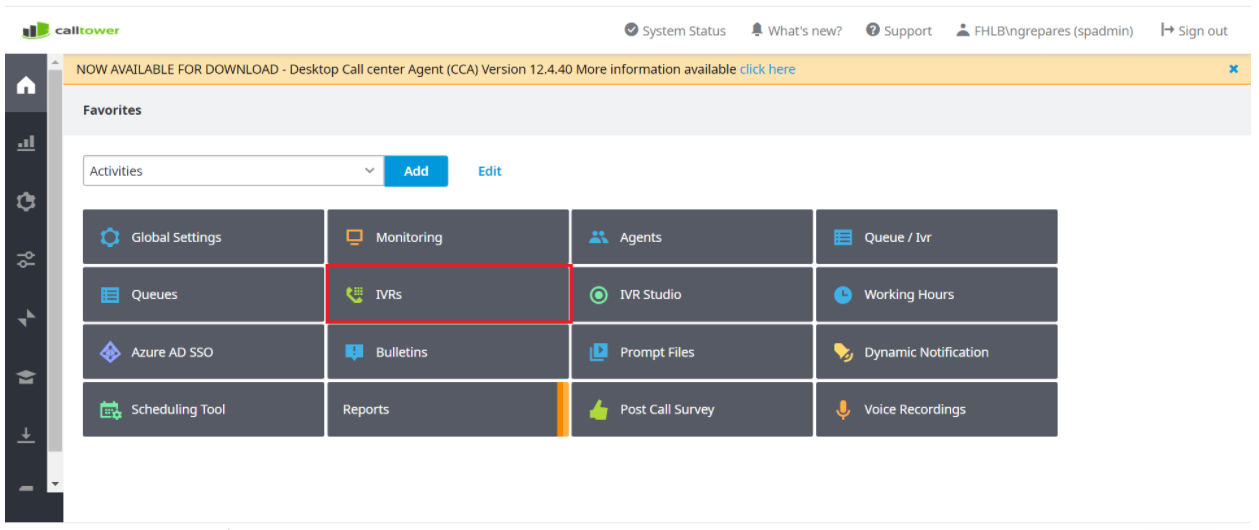Open What's new? in the header

tap(796, 31)
